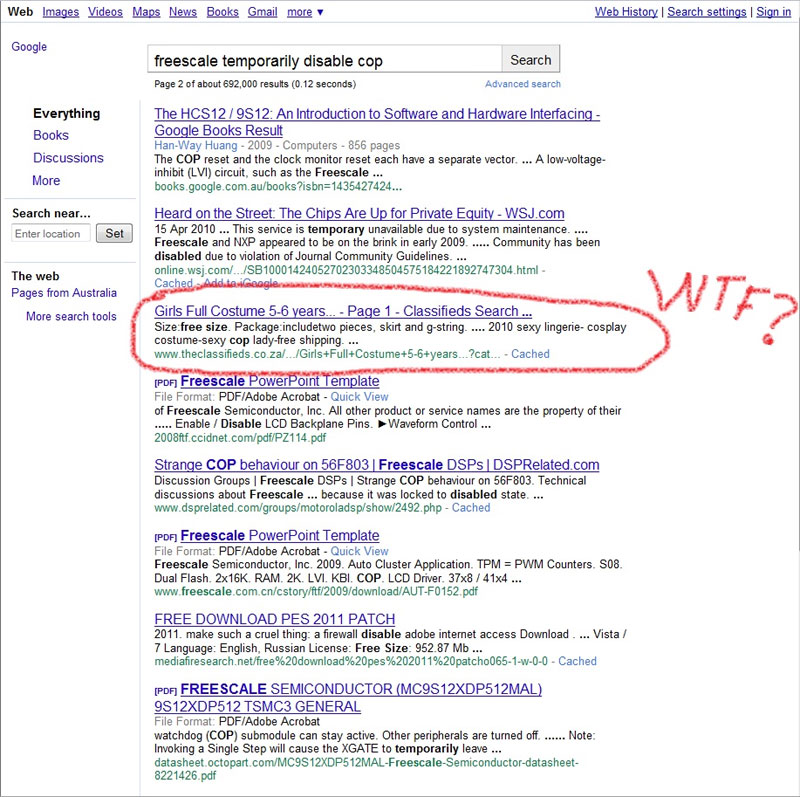Focus the search query input field

[324, 60]
